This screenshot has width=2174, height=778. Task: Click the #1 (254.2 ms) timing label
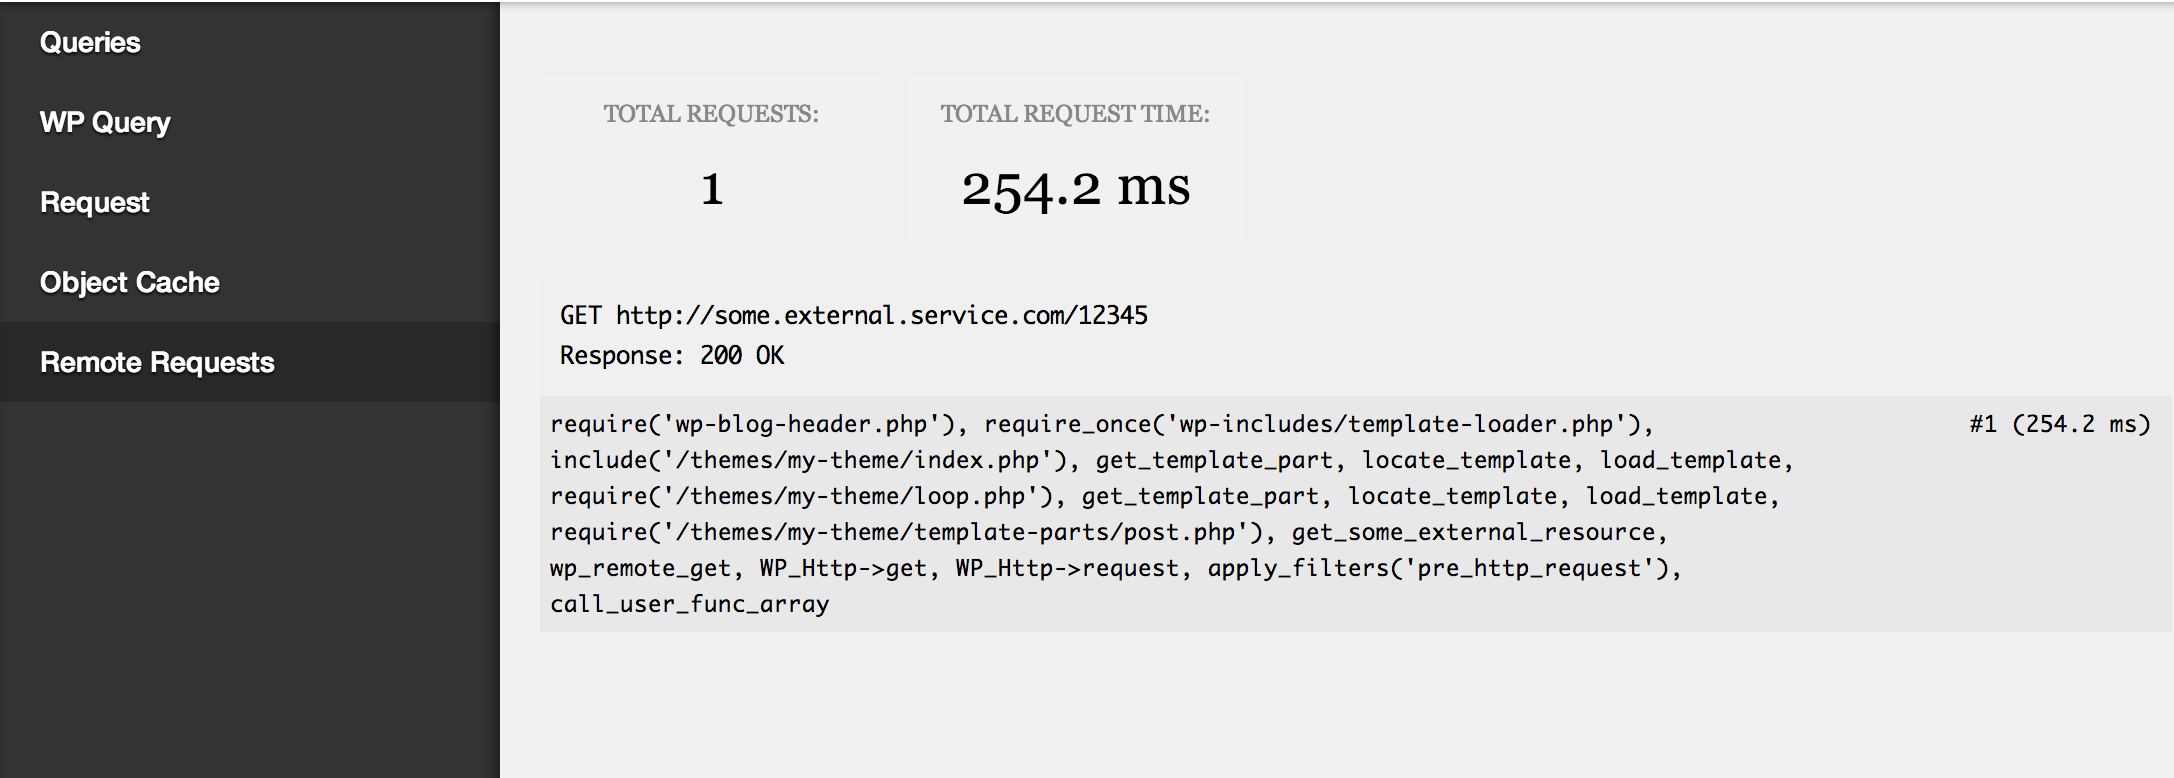(2059, 424)
